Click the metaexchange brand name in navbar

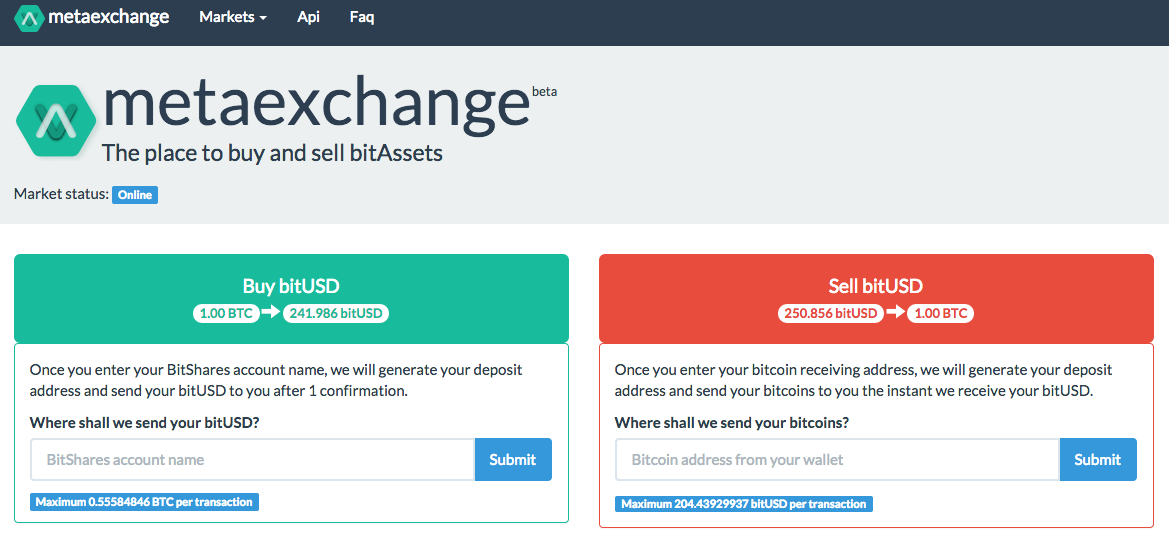(109, 16)
